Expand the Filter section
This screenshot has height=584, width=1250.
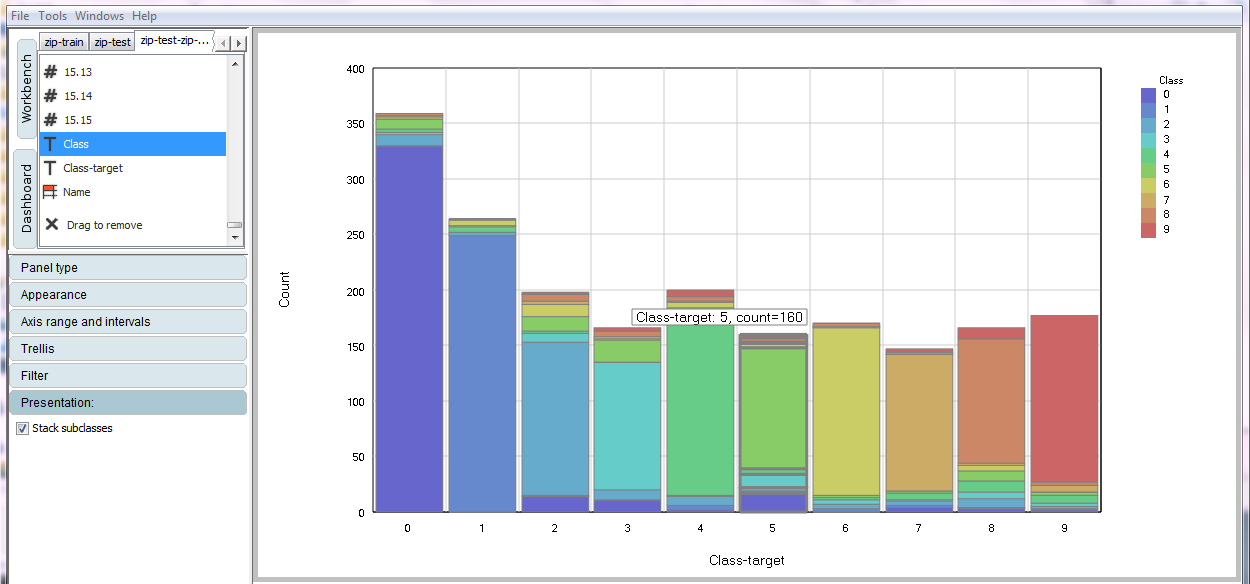(127, 376)
